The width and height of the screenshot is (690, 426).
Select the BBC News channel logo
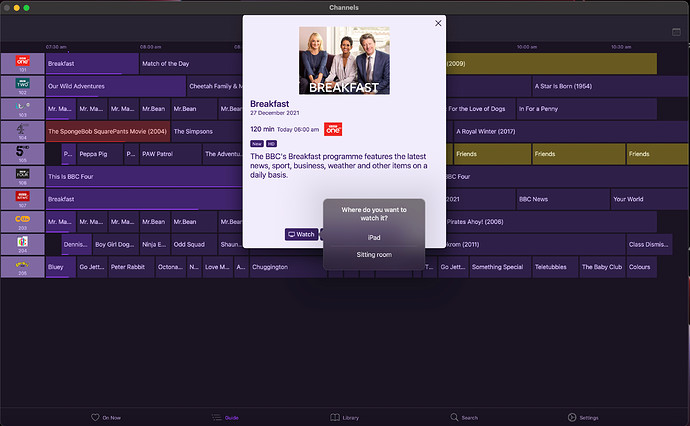(x=21, y=199)
